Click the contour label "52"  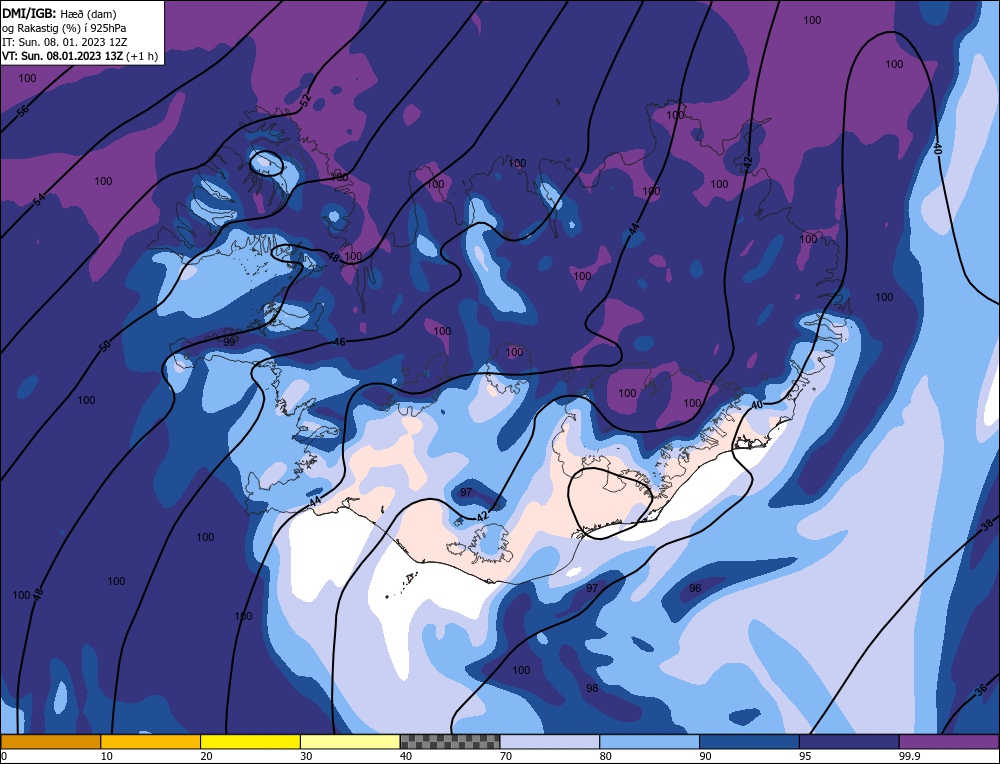(305, 100)
